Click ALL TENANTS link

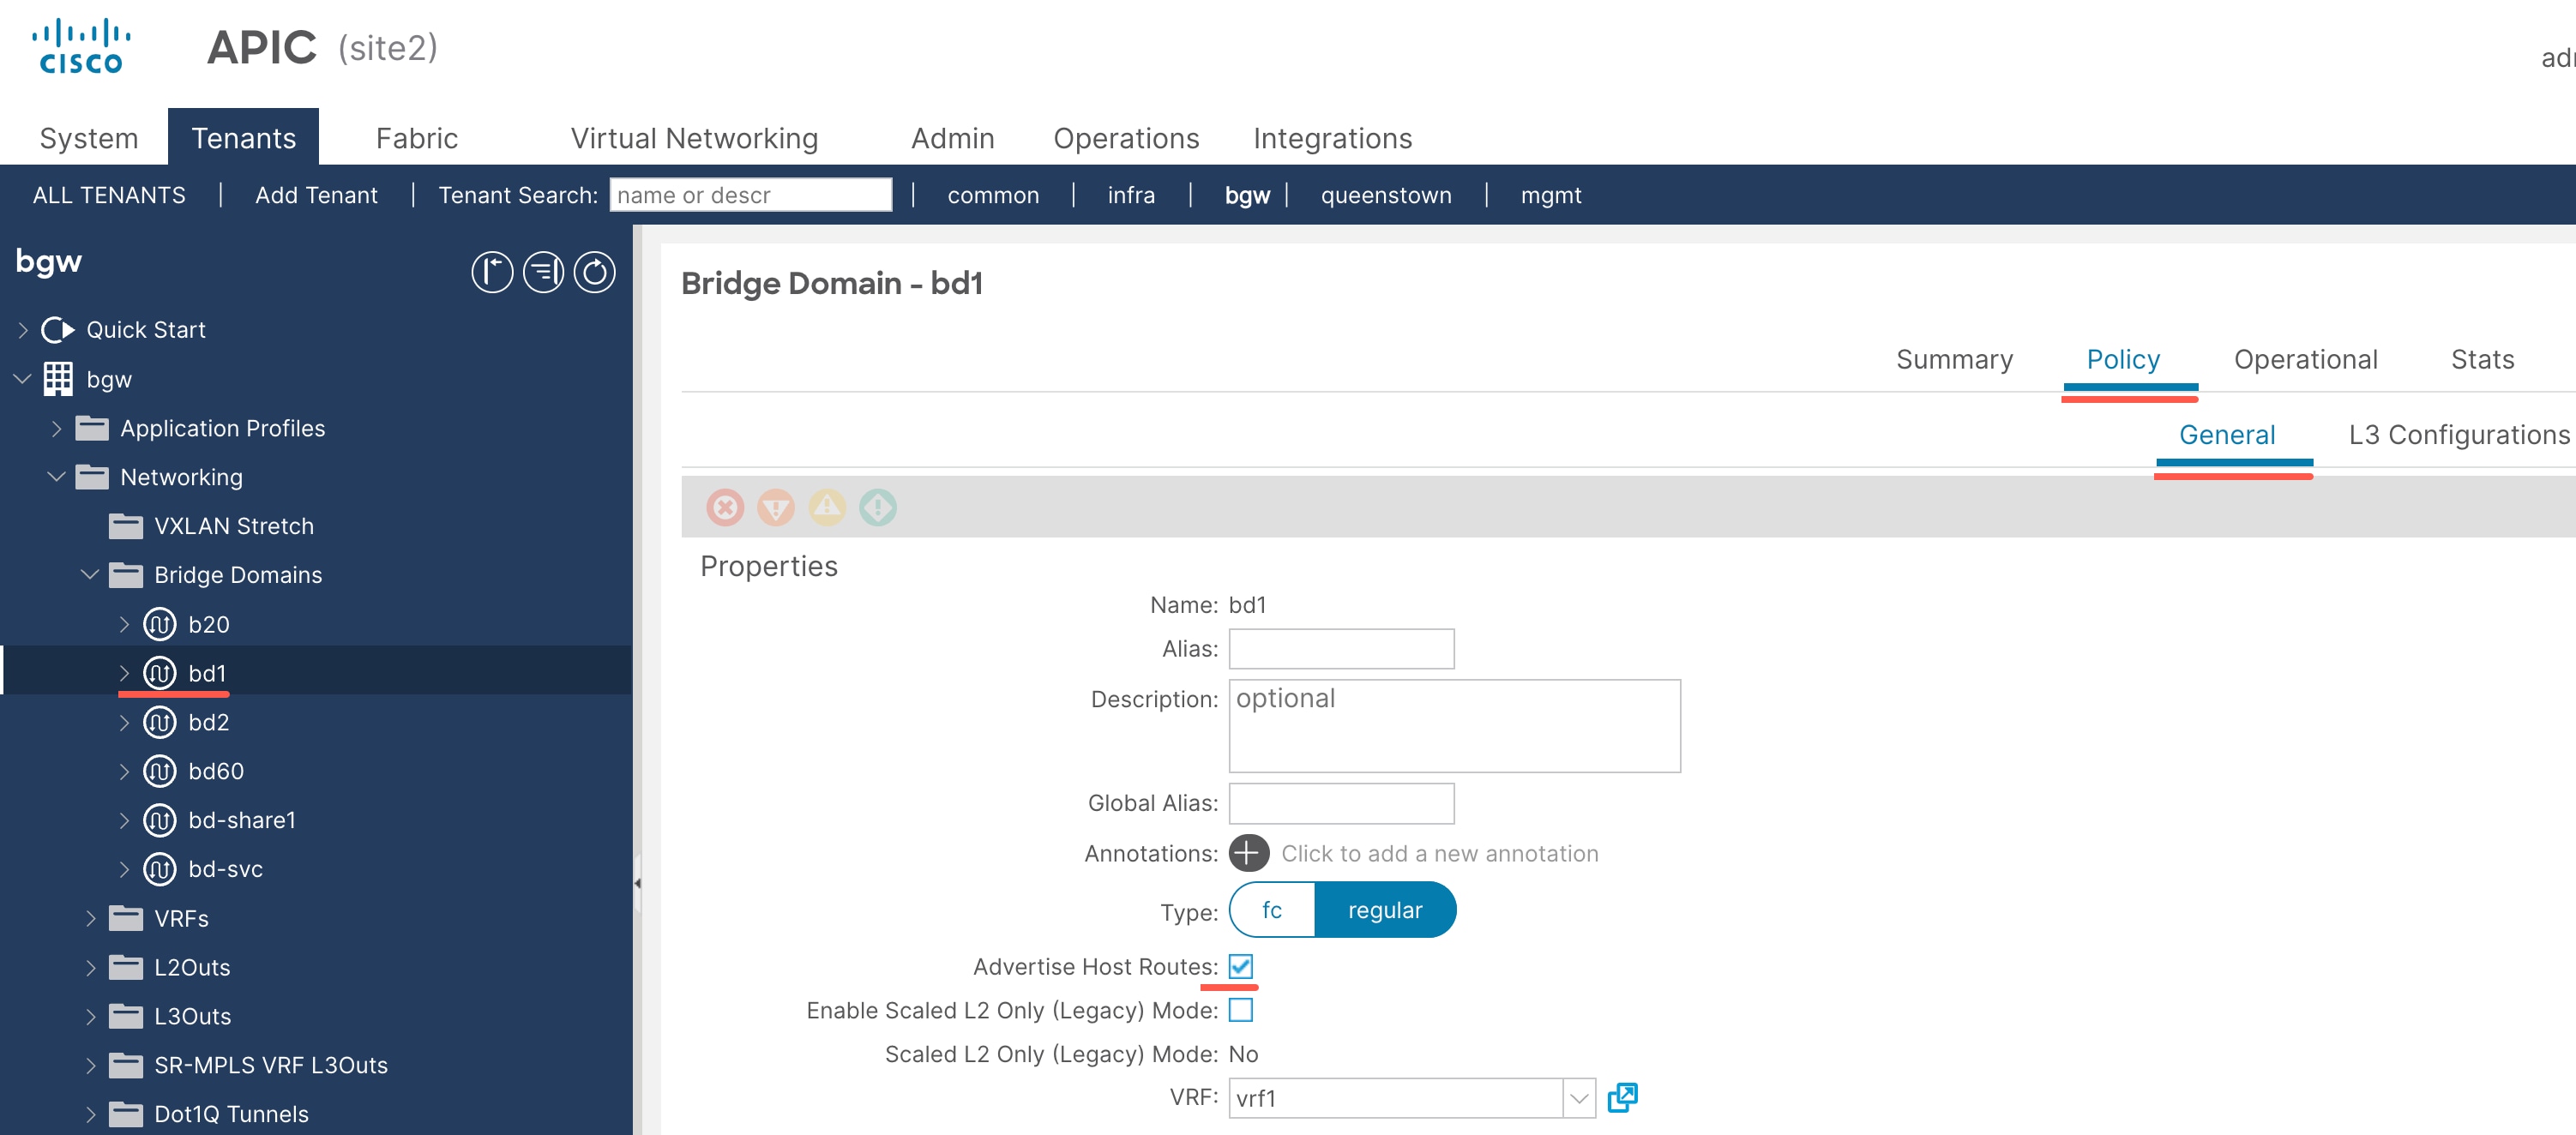[x=109, y=195]
